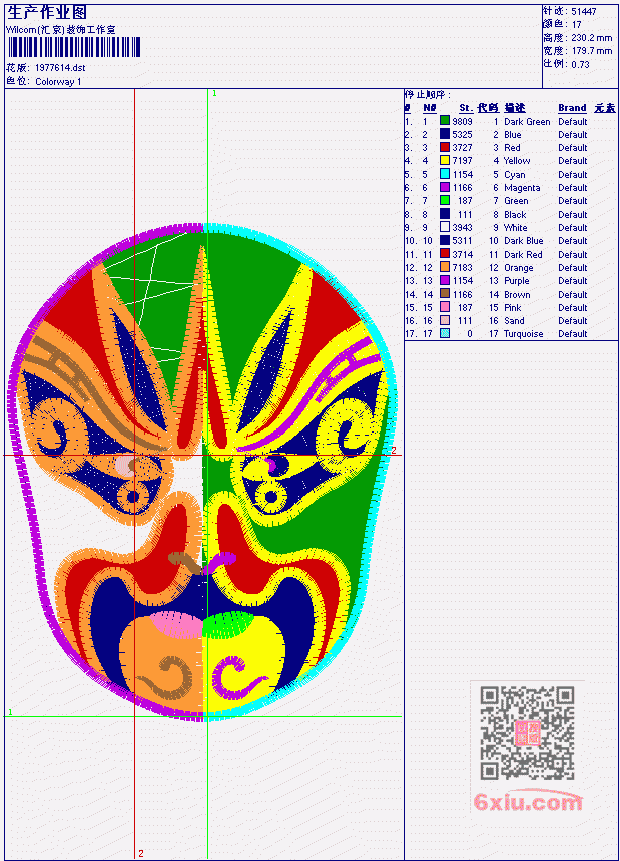Click the QR code image
Screen dimensions: 620x861
[527, 733]
